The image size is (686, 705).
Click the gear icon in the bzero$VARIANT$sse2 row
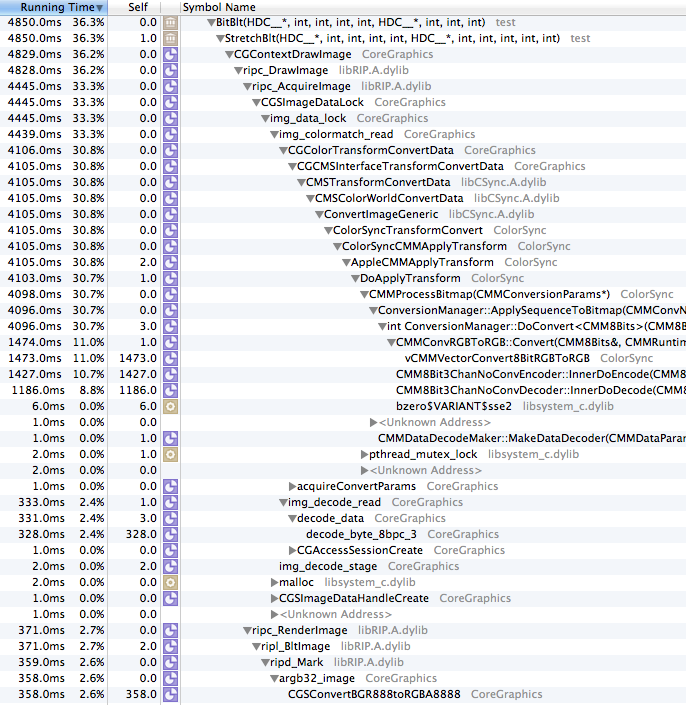point(170,406)
